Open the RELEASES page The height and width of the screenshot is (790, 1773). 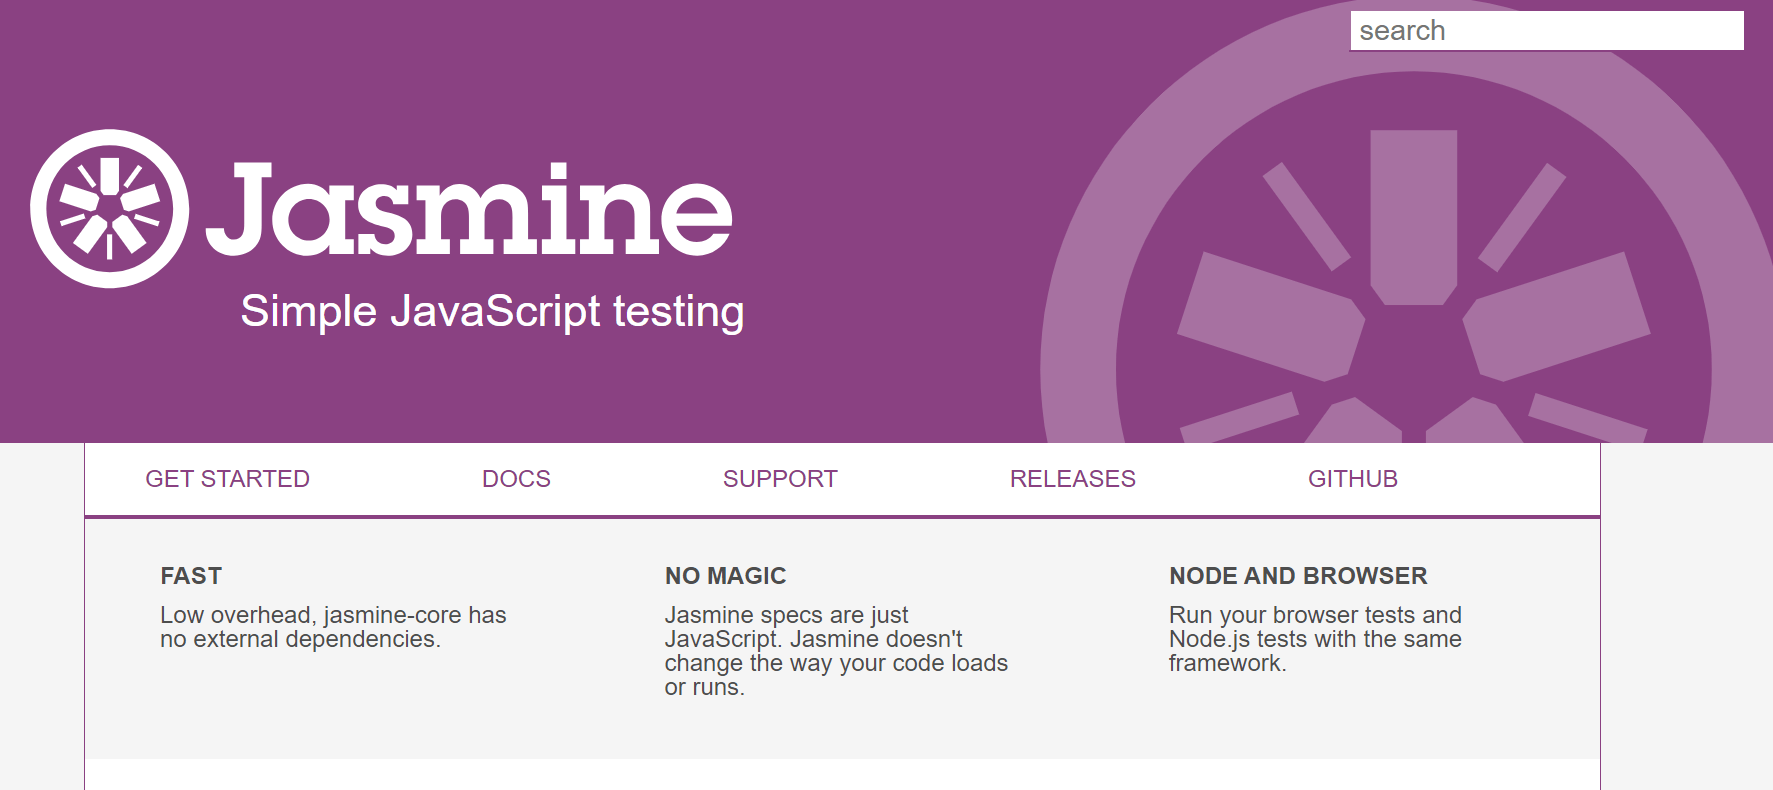tap(1073, 479)
